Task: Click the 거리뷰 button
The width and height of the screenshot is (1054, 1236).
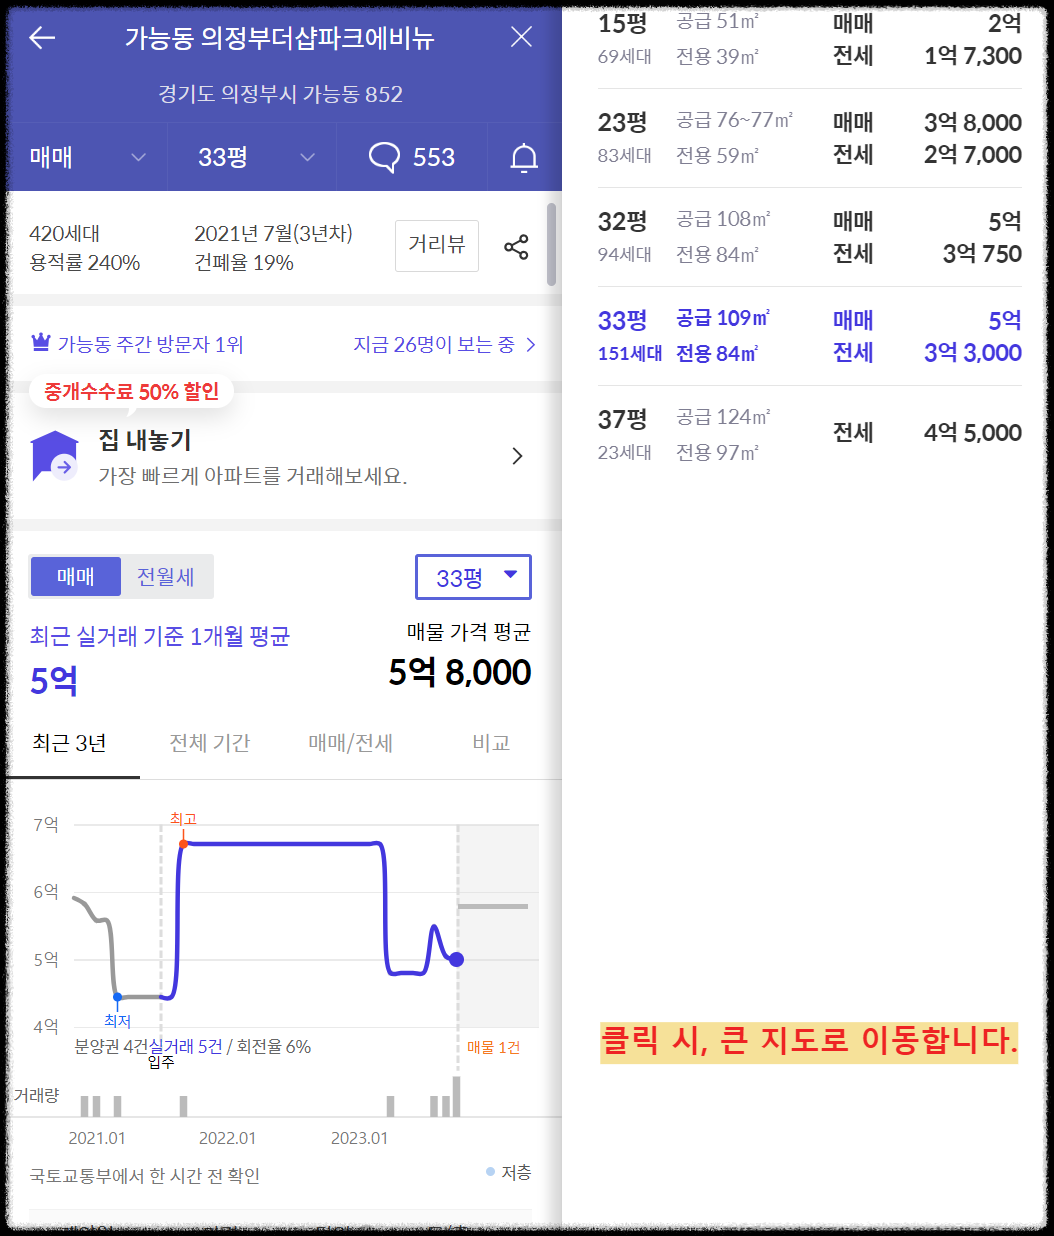Action: pos(437,245)
